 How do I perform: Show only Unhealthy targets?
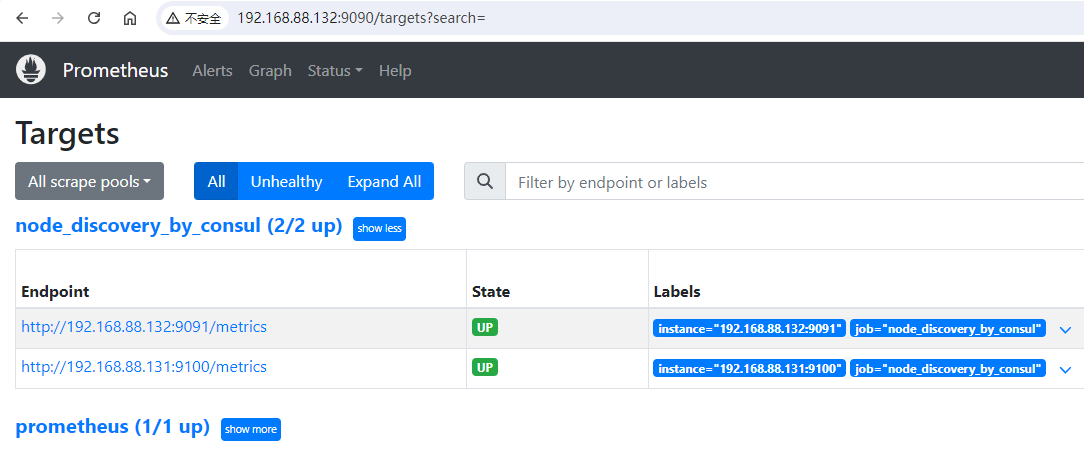[x=286, y=182]
